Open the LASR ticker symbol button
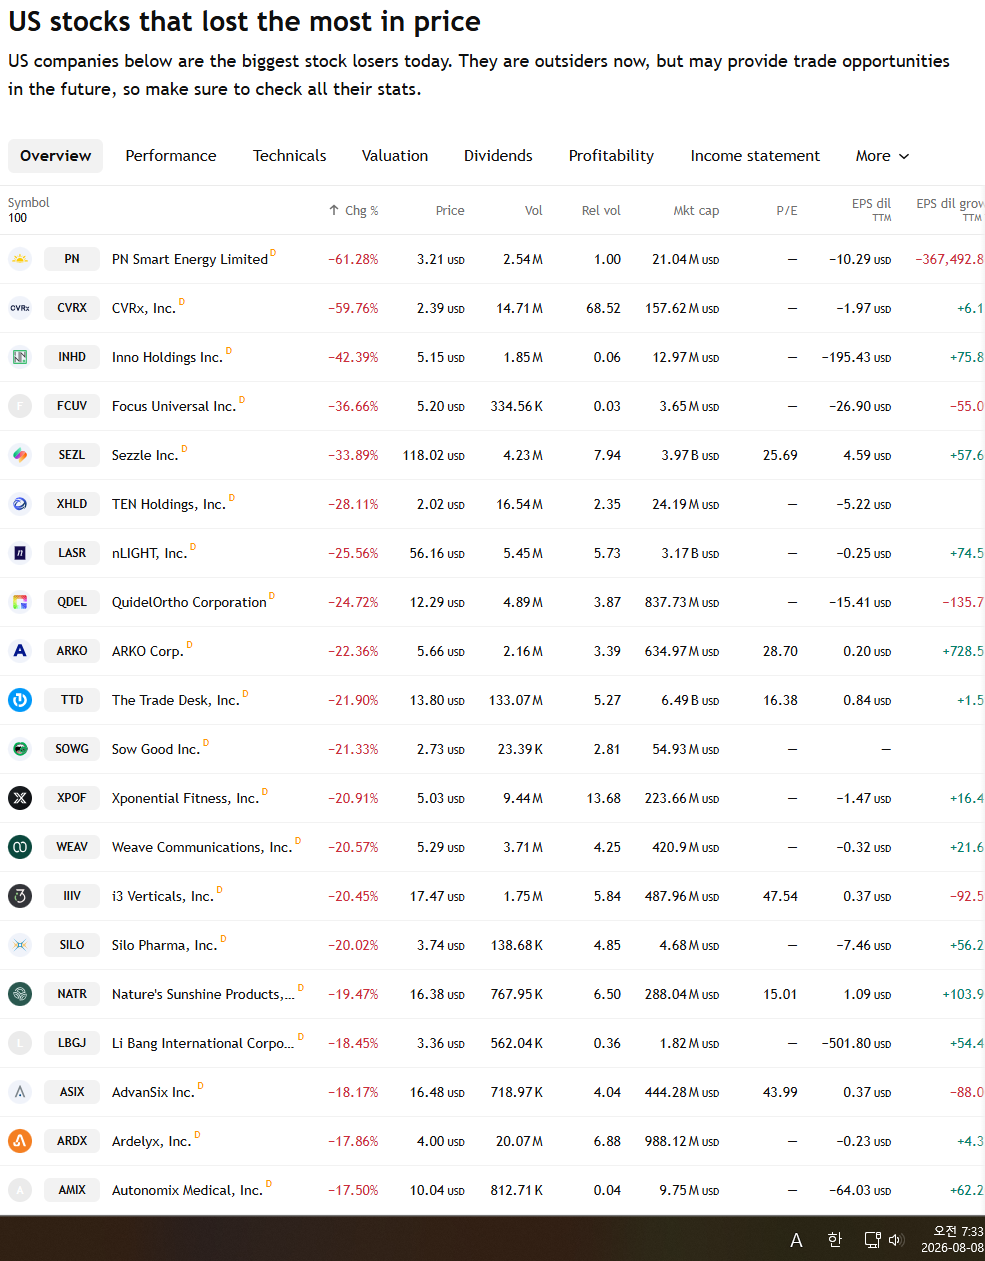The width and height of the screenshot is (985, 1261). coord(72,553)
